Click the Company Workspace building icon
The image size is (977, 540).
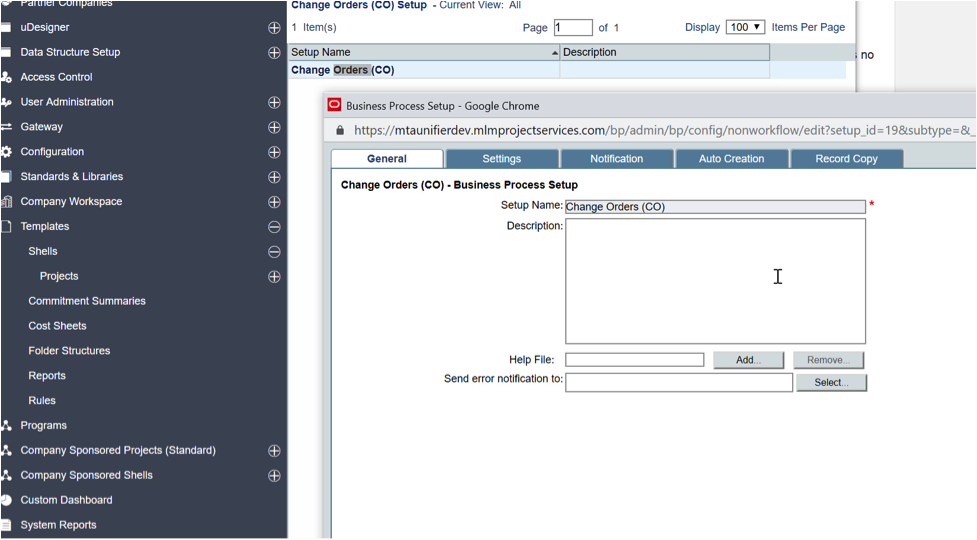pos(6,202)
